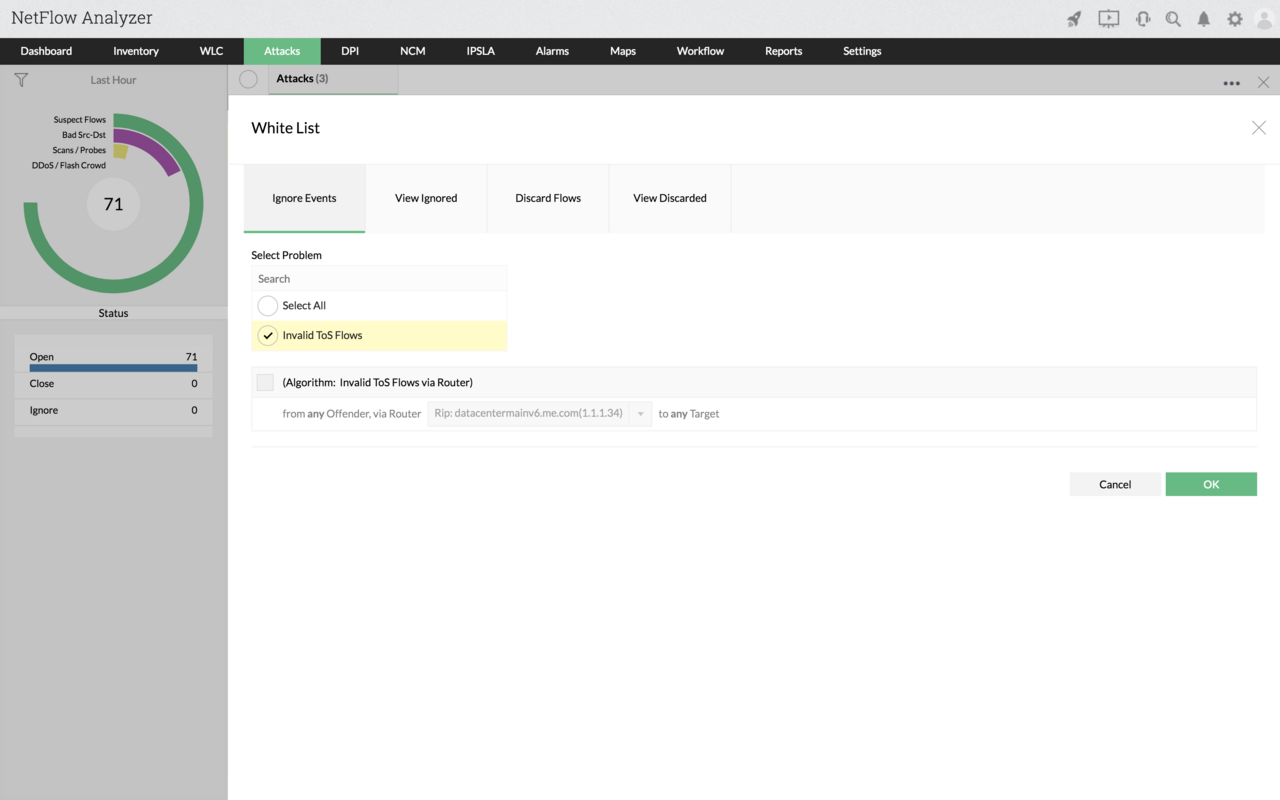This screenshot has height=800, width=1280.
Task: Open the Maps menu
Action: coord(623,51)
